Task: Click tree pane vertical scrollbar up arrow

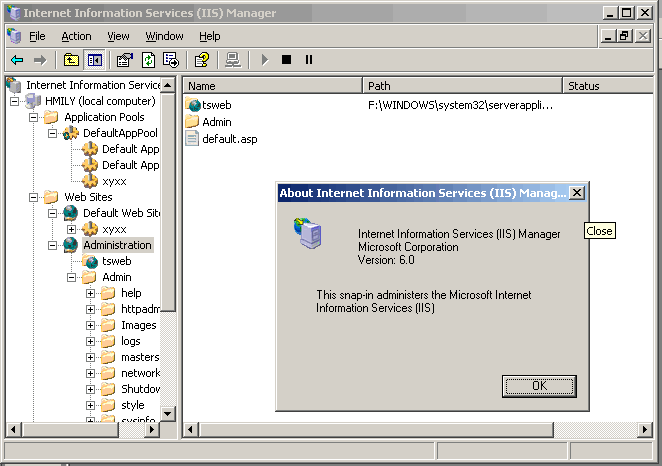Action: pos(168,85)
